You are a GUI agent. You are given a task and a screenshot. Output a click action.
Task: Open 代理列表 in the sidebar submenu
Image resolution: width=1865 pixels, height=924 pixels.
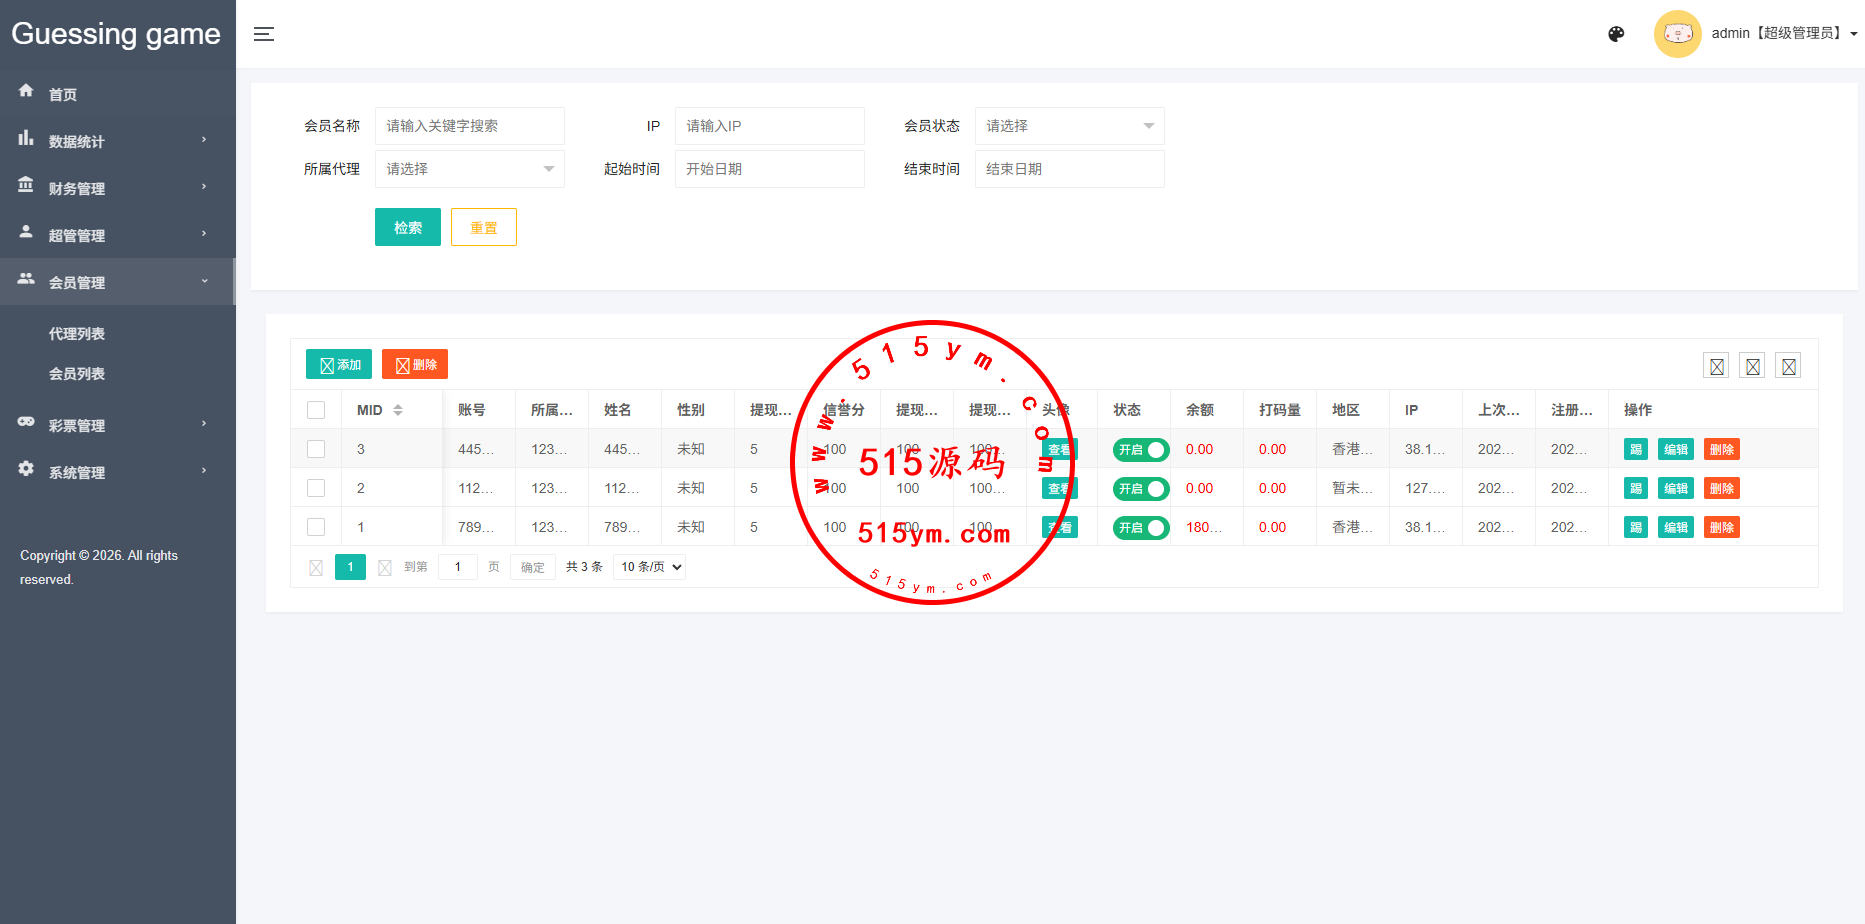click(x=77, y=334)
